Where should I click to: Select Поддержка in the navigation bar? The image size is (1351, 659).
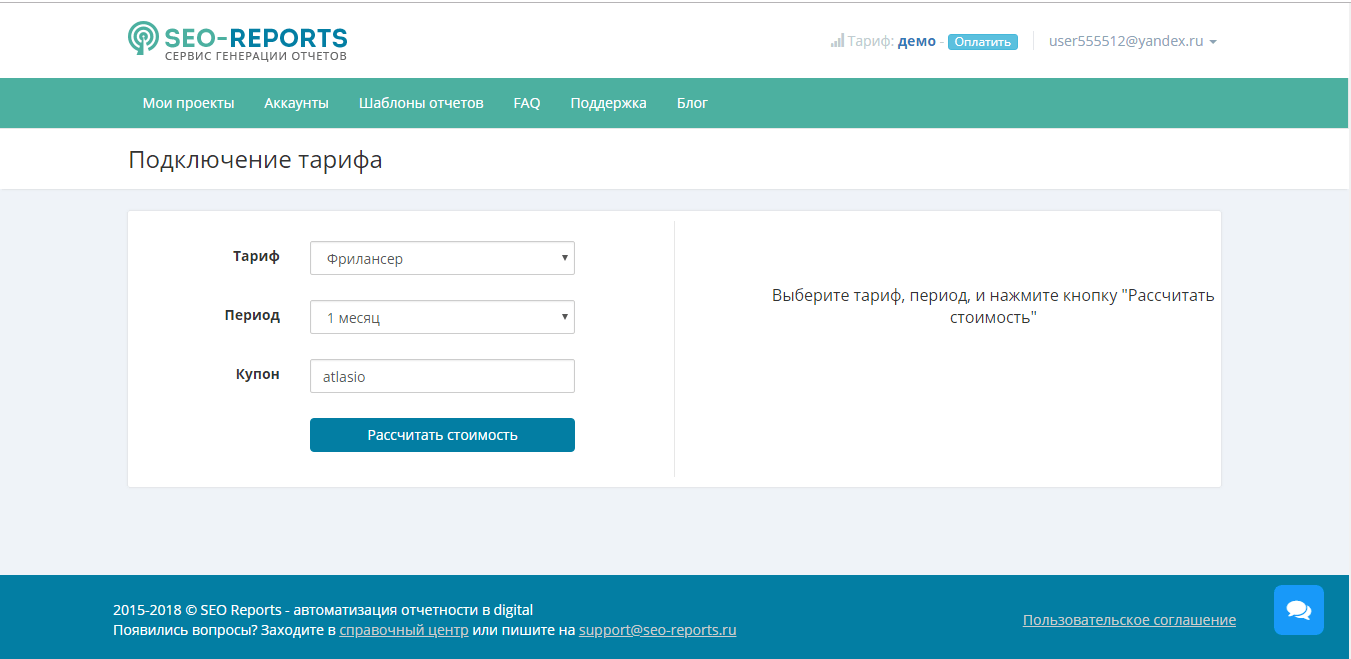[608, 103]
